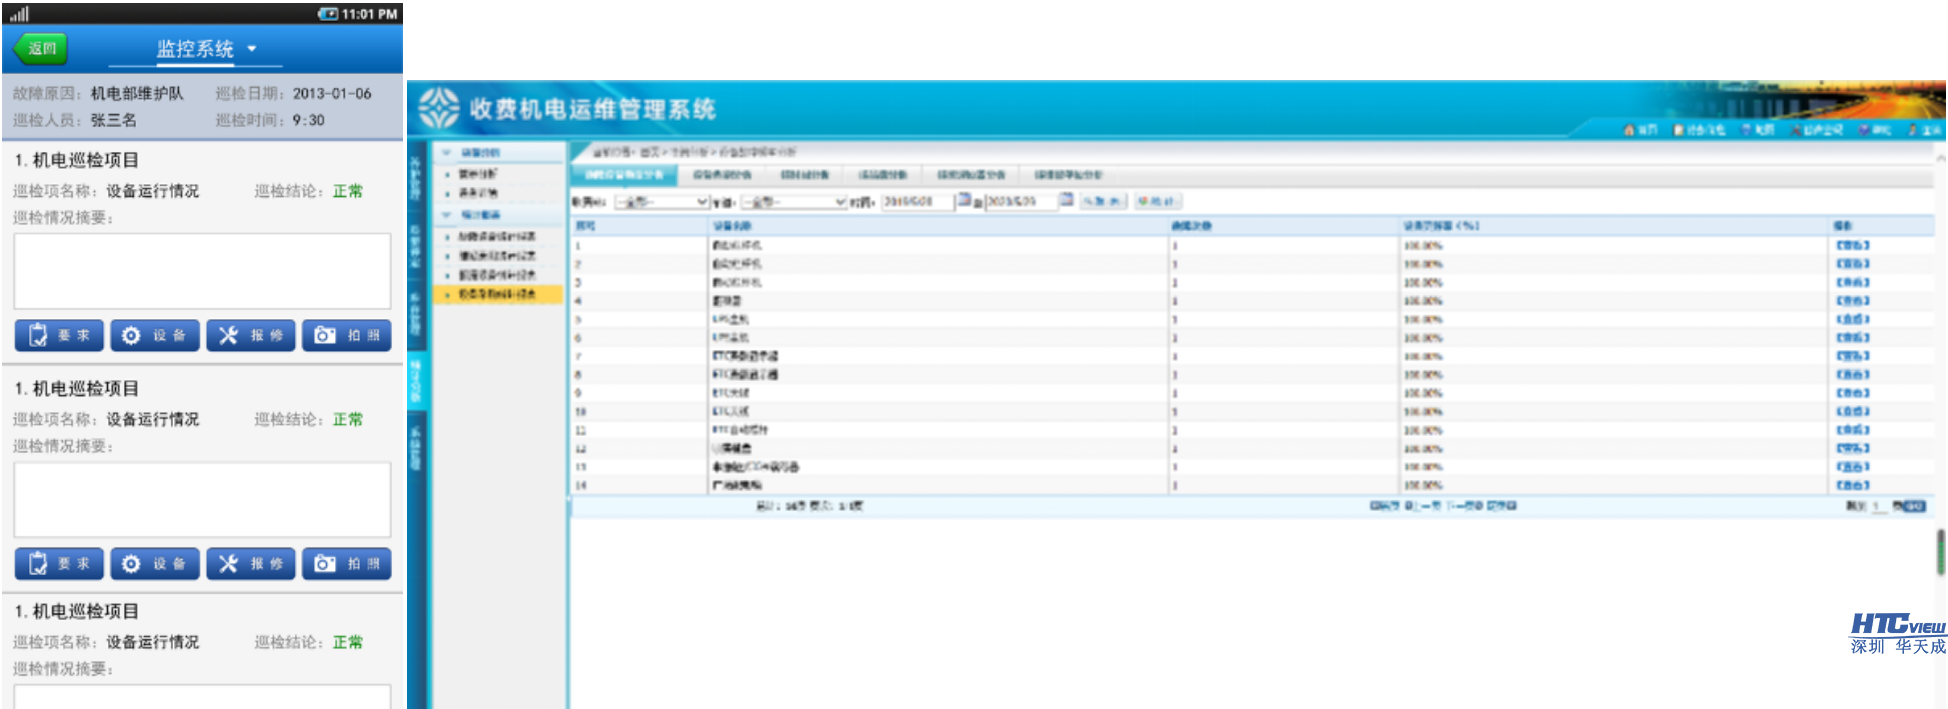Click the active blue first tab above filters

tap(624, 175)
